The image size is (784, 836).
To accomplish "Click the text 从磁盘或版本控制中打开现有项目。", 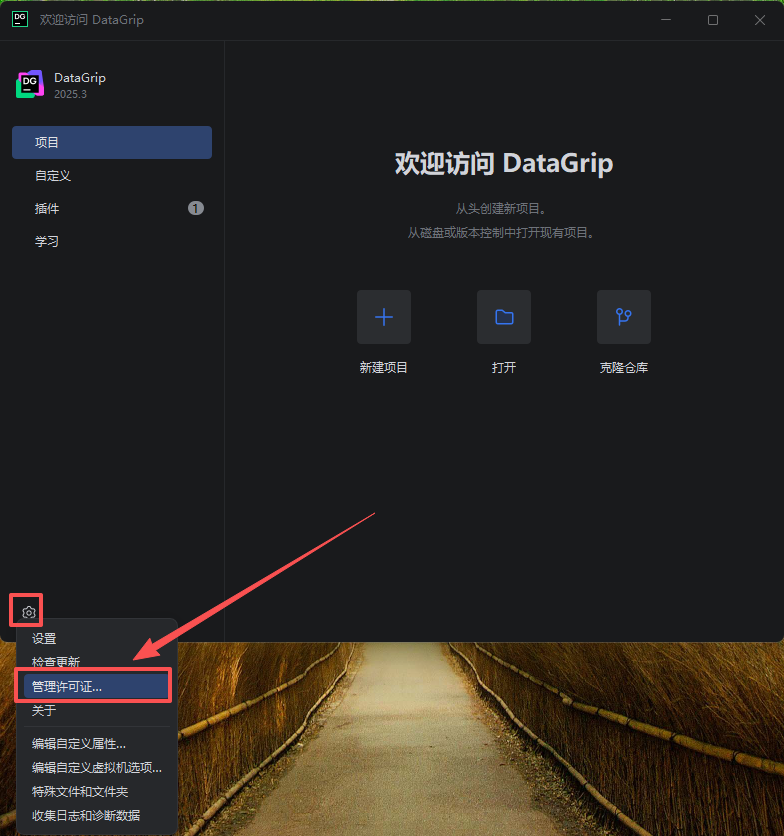I will click(x=501, y=232).
